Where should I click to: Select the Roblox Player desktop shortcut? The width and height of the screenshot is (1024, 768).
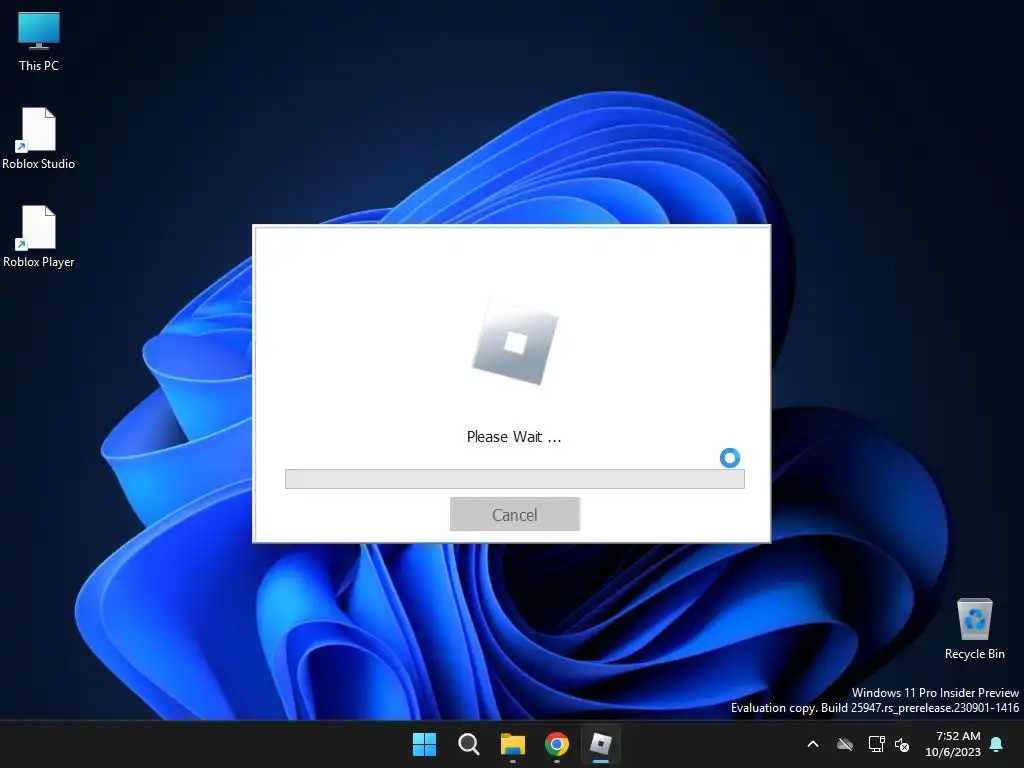39,237
